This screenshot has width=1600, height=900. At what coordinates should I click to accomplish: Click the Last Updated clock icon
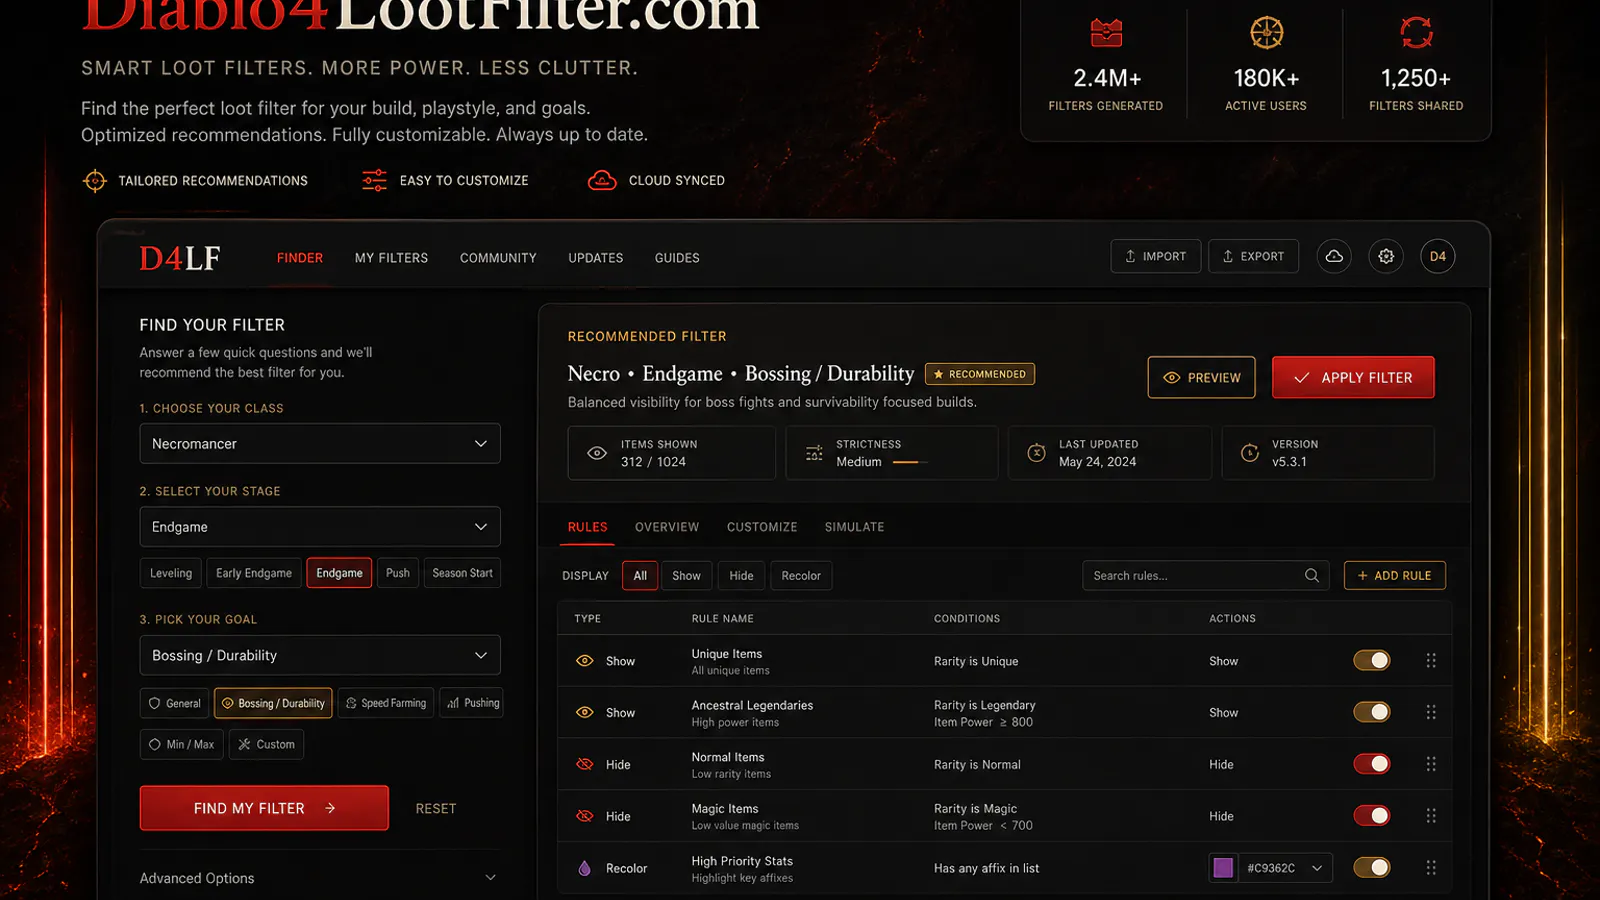(x=1037, y=453)
